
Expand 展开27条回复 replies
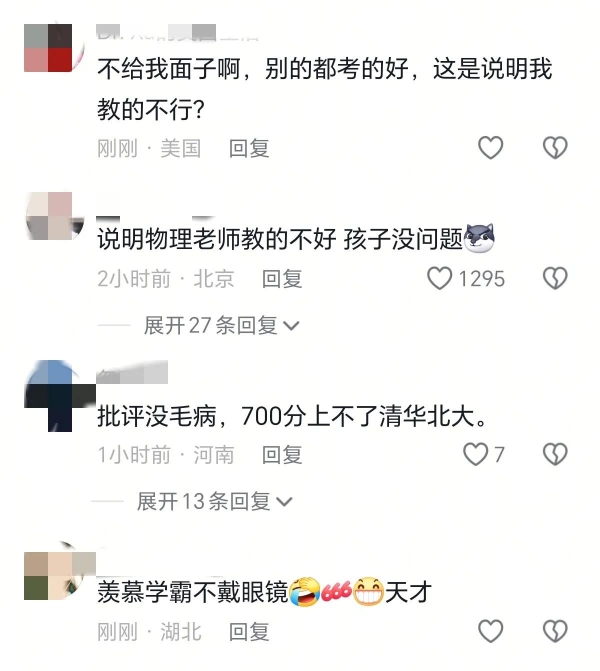pyautogui.click(x=221, y=326)
